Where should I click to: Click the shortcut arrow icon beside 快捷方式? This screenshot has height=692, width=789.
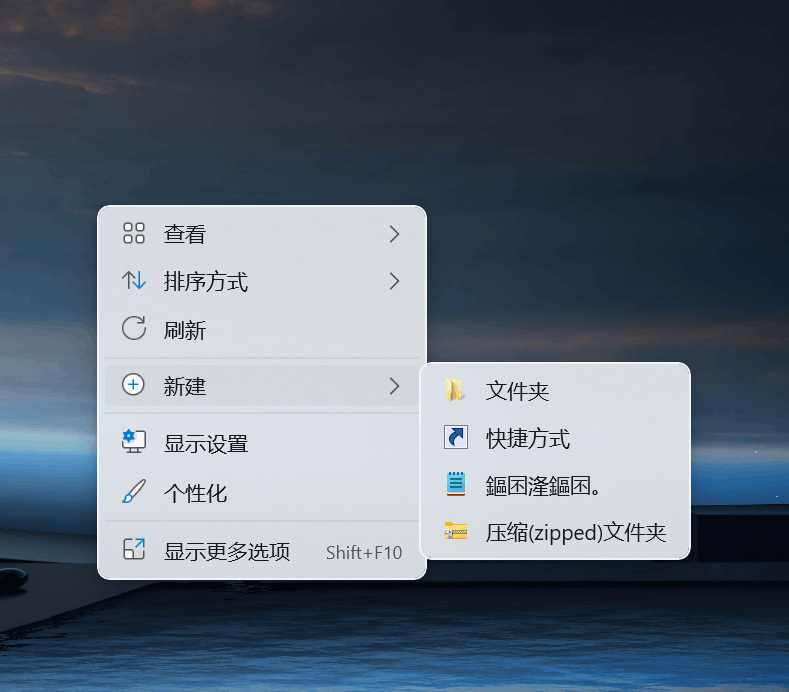(456, 437)
